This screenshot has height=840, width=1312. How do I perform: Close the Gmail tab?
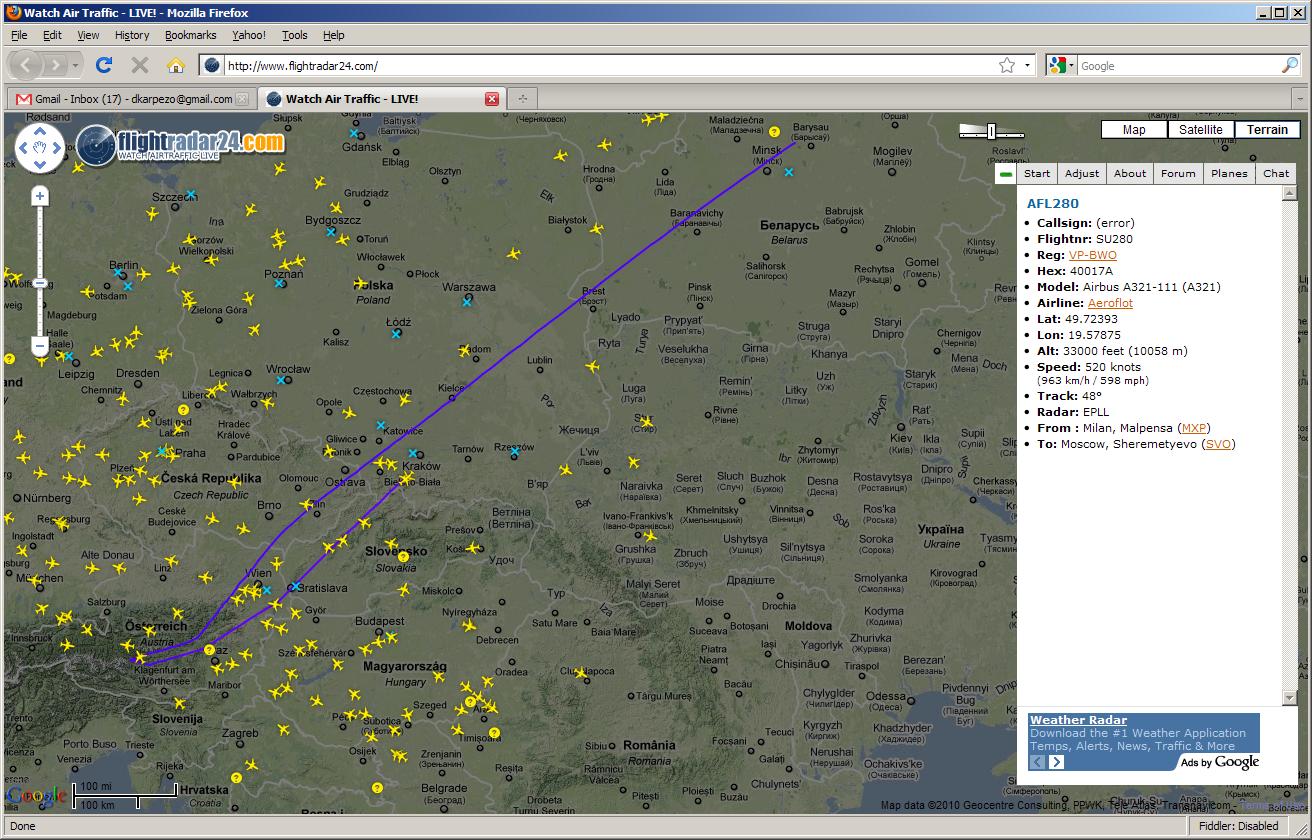tap(242, 99)
